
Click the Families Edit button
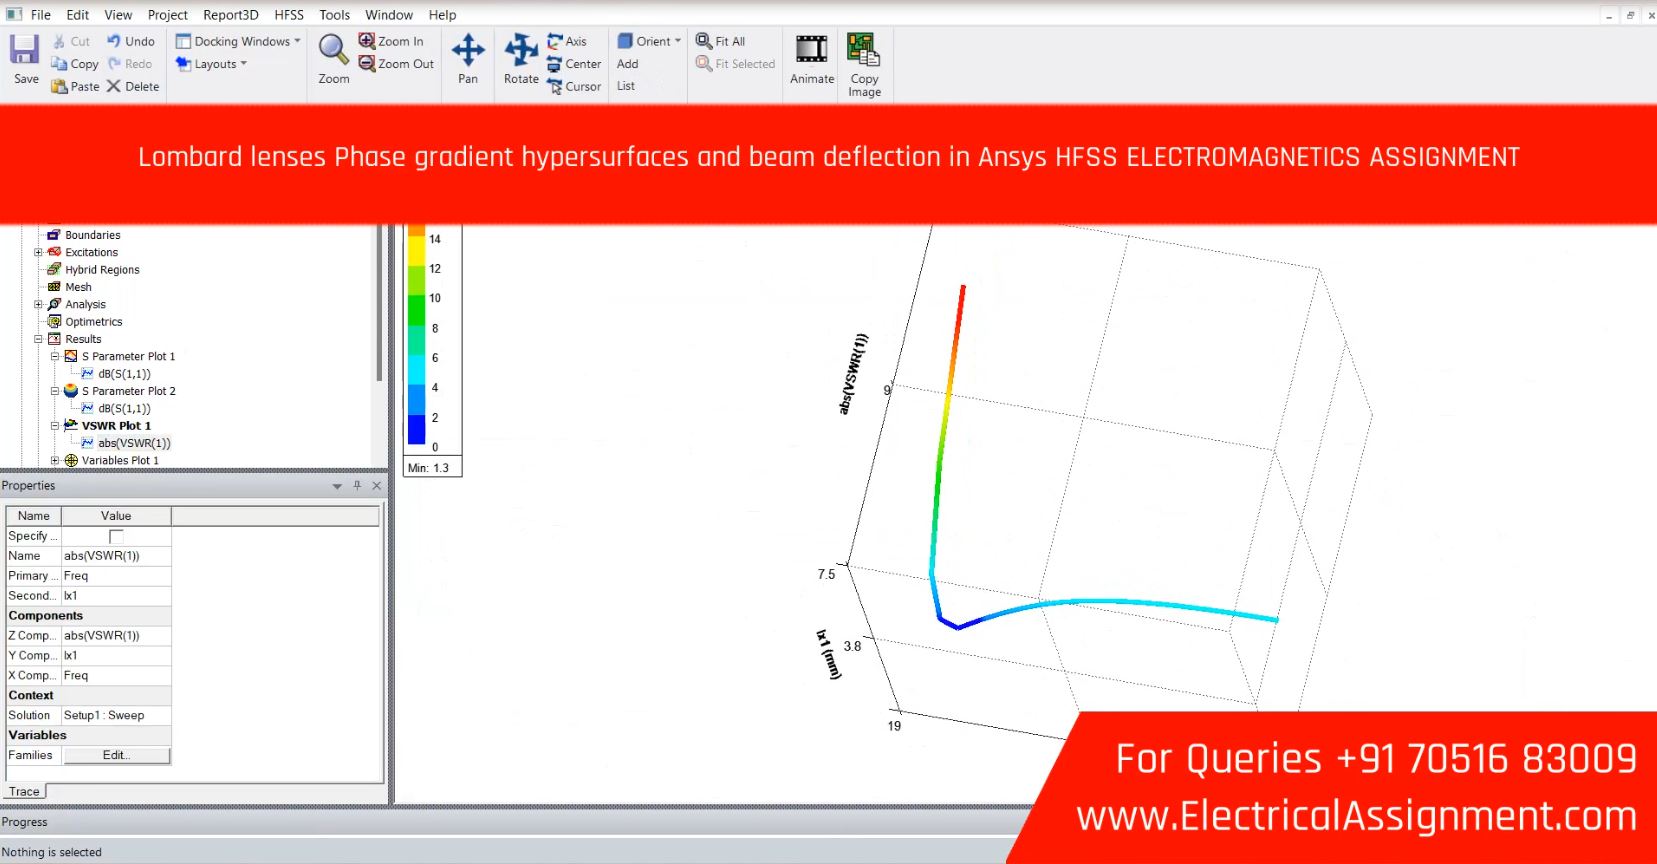[116, 755]
